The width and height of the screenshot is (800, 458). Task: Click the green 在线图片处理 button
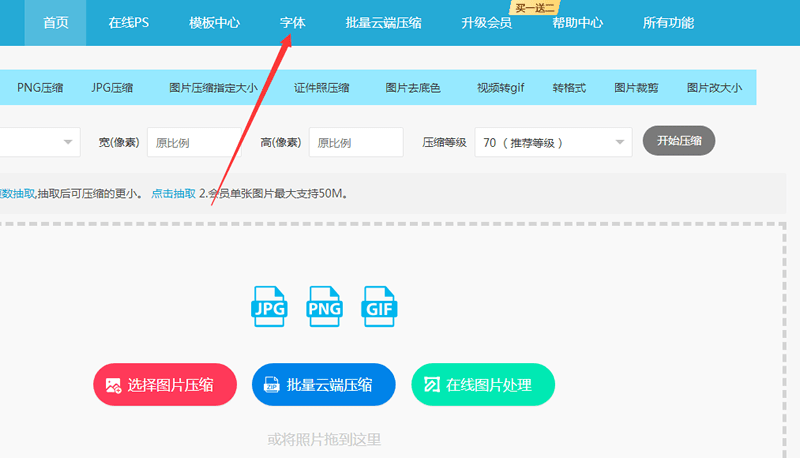(483, 385)
